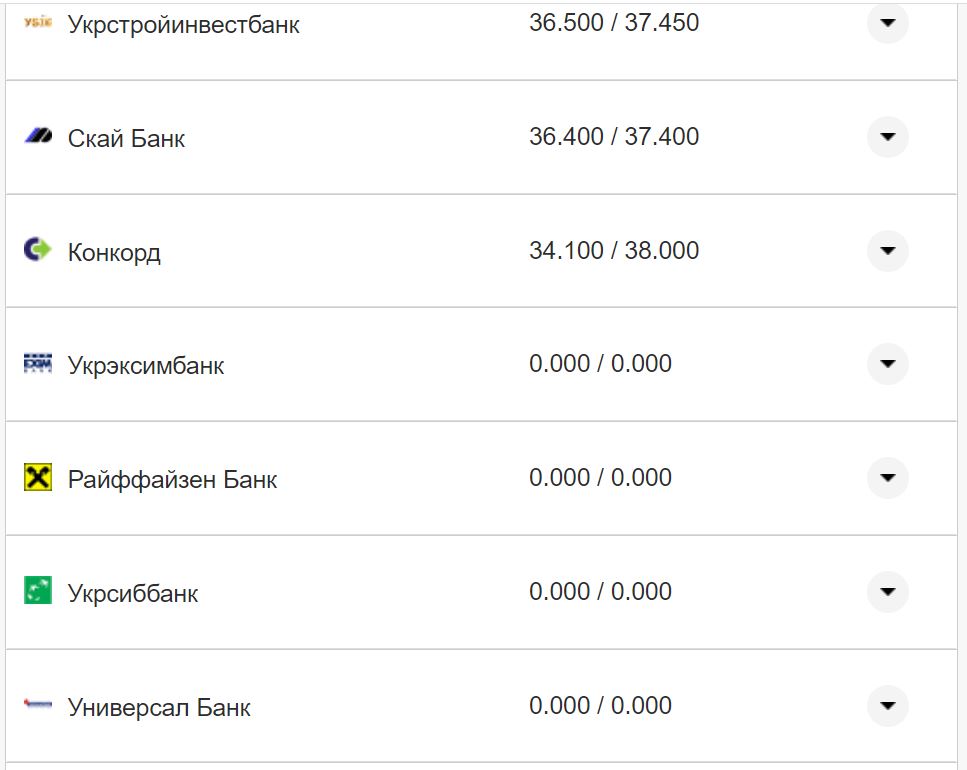Select the green Конкорд bank icon
Screen dimensions: 967x770
(37, 251)
